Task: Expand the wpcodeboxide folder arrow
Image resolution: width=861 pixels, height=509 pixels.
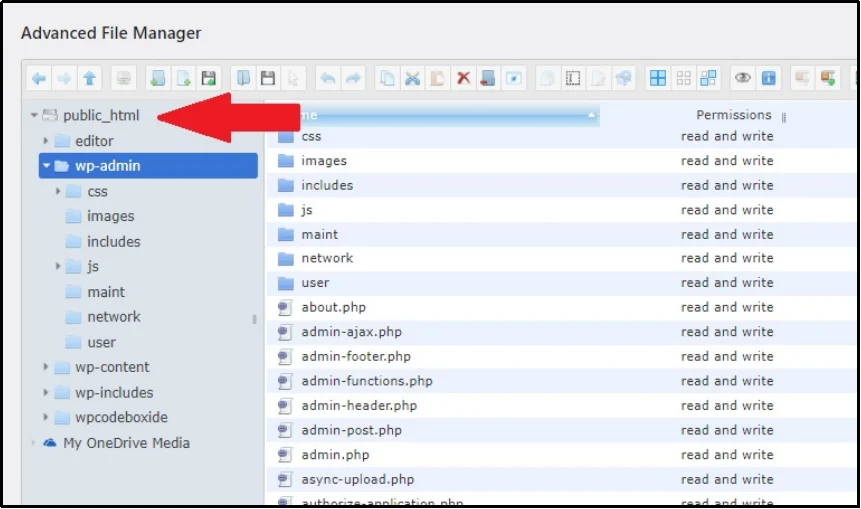Action: click(46, 417)
